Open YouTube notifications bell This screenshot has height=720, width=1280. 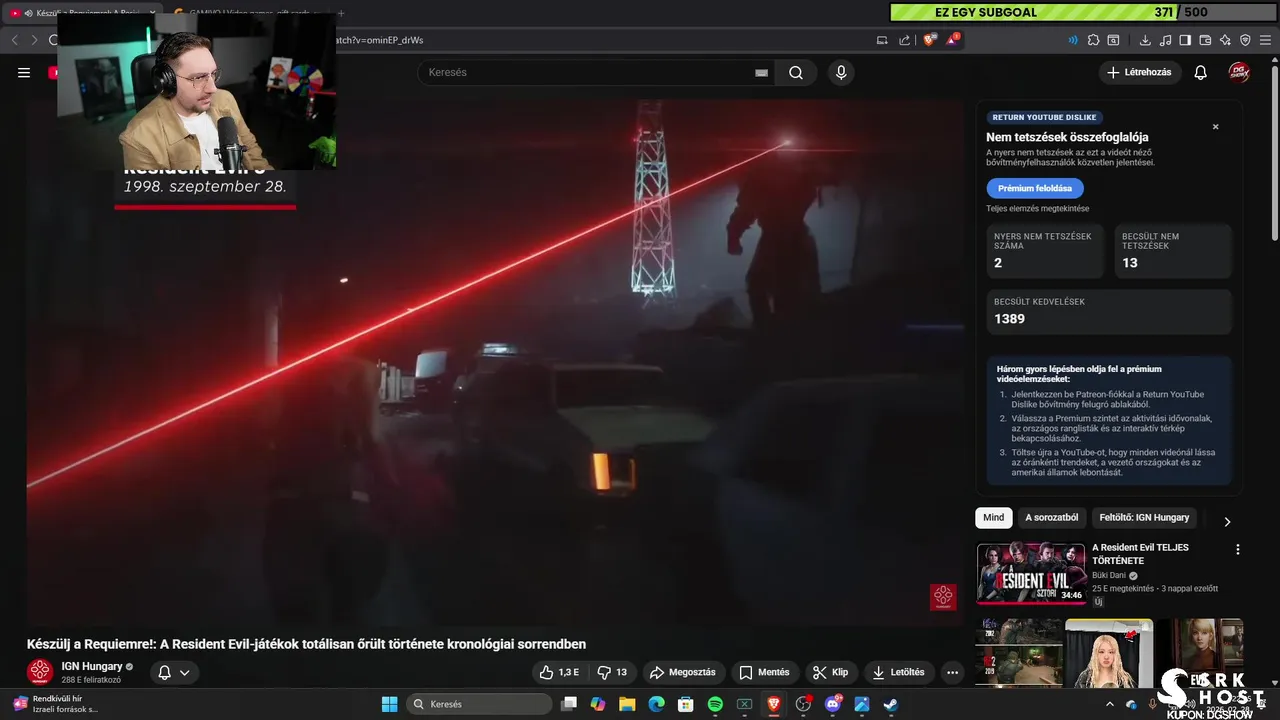click(x=1201, y=72)
